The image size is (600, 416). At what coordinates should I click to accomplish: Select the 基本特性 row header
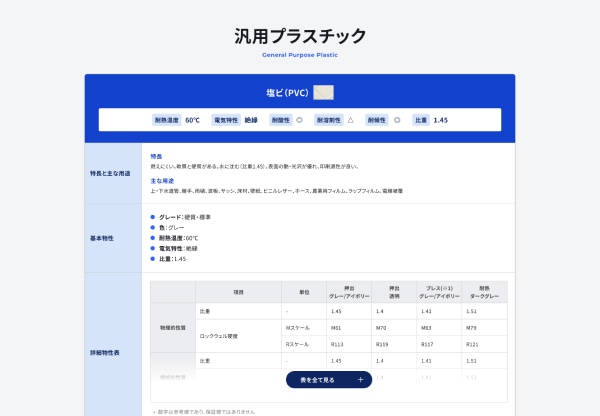[x=113, y=238]
